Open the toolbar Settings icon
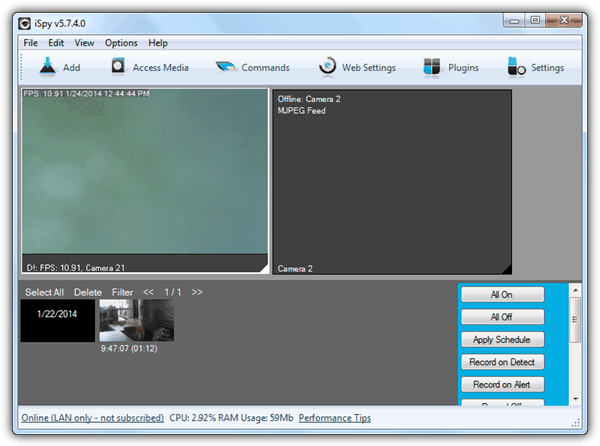Viewport: 600px width, 446px height. click(x=516, y=67)
